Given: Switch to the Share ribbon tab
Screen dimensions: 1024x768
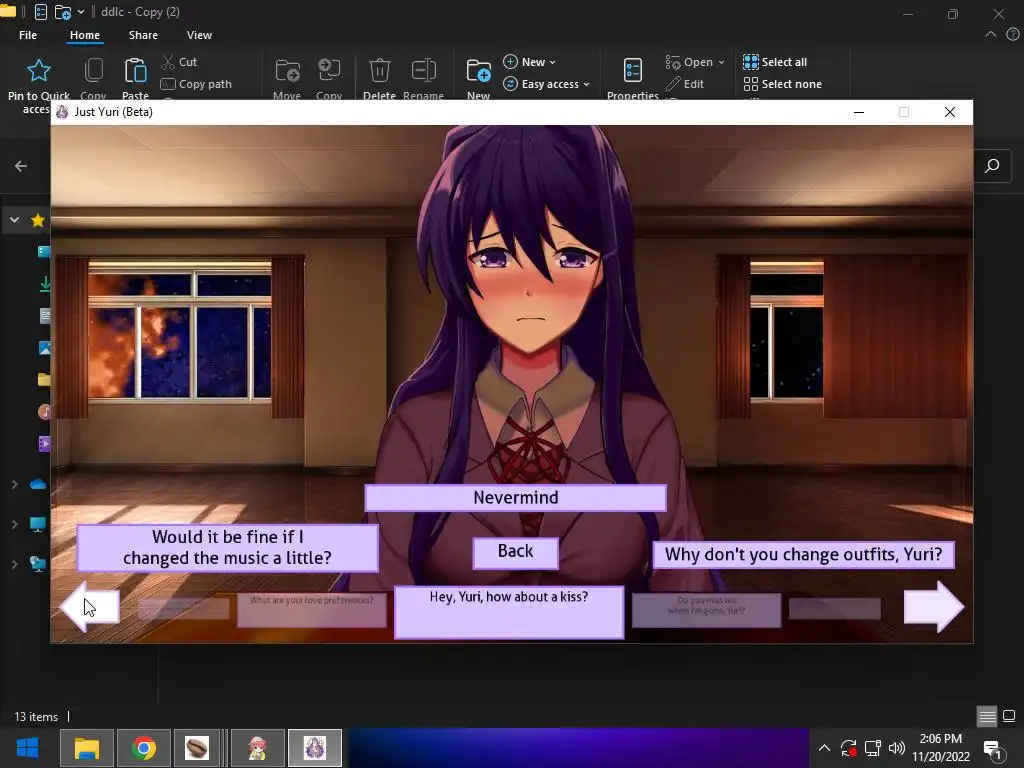Looking at the screenshot, I should [x=143, y=35].
